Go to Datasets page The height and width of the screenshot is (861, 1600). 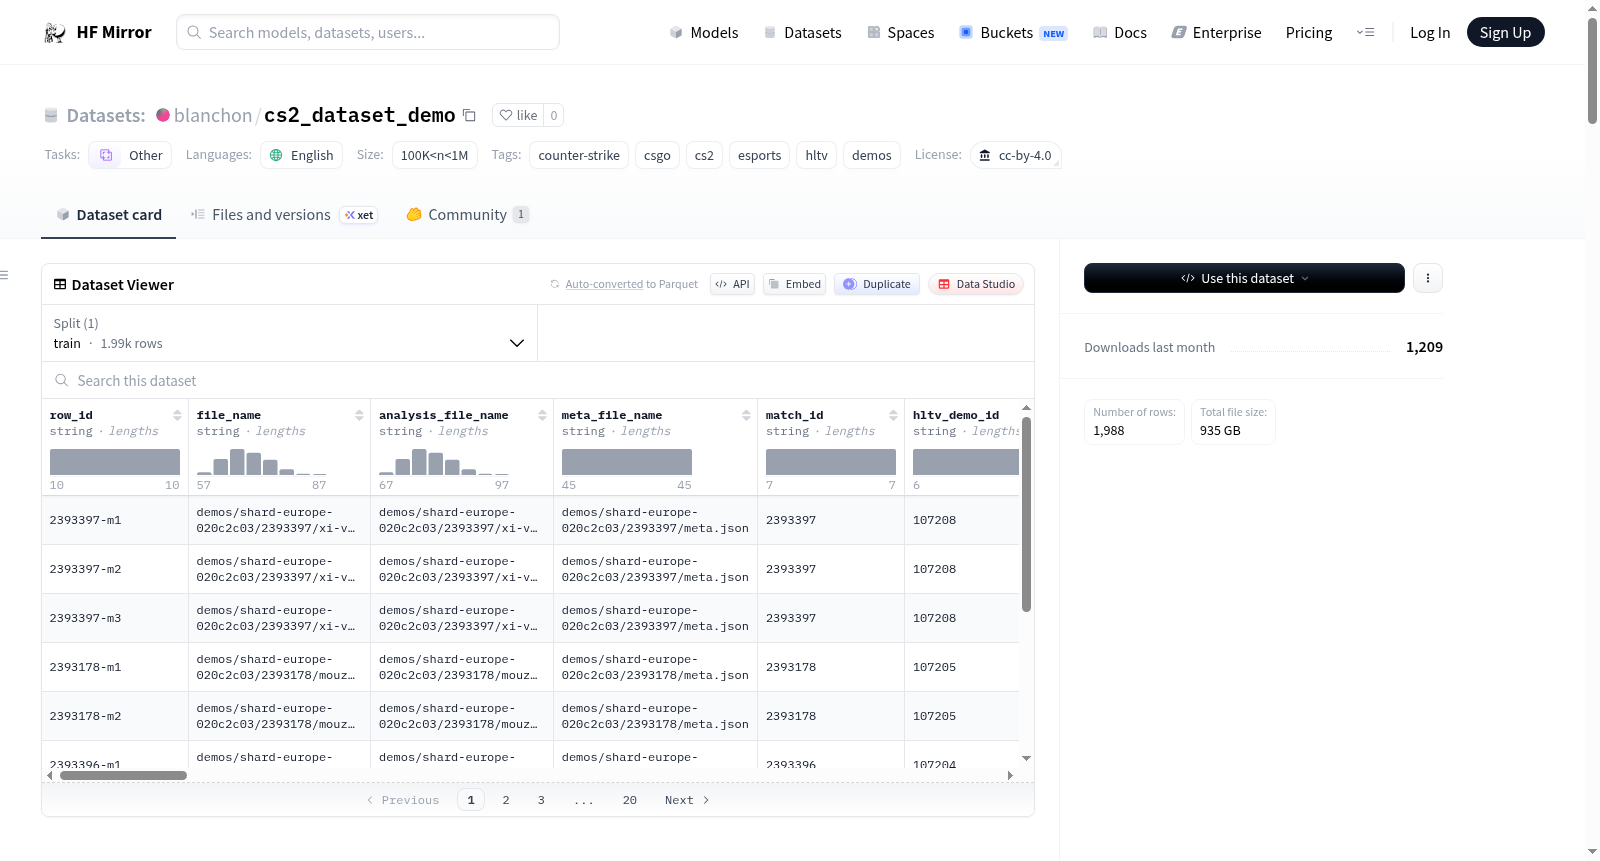click(802, 33)
